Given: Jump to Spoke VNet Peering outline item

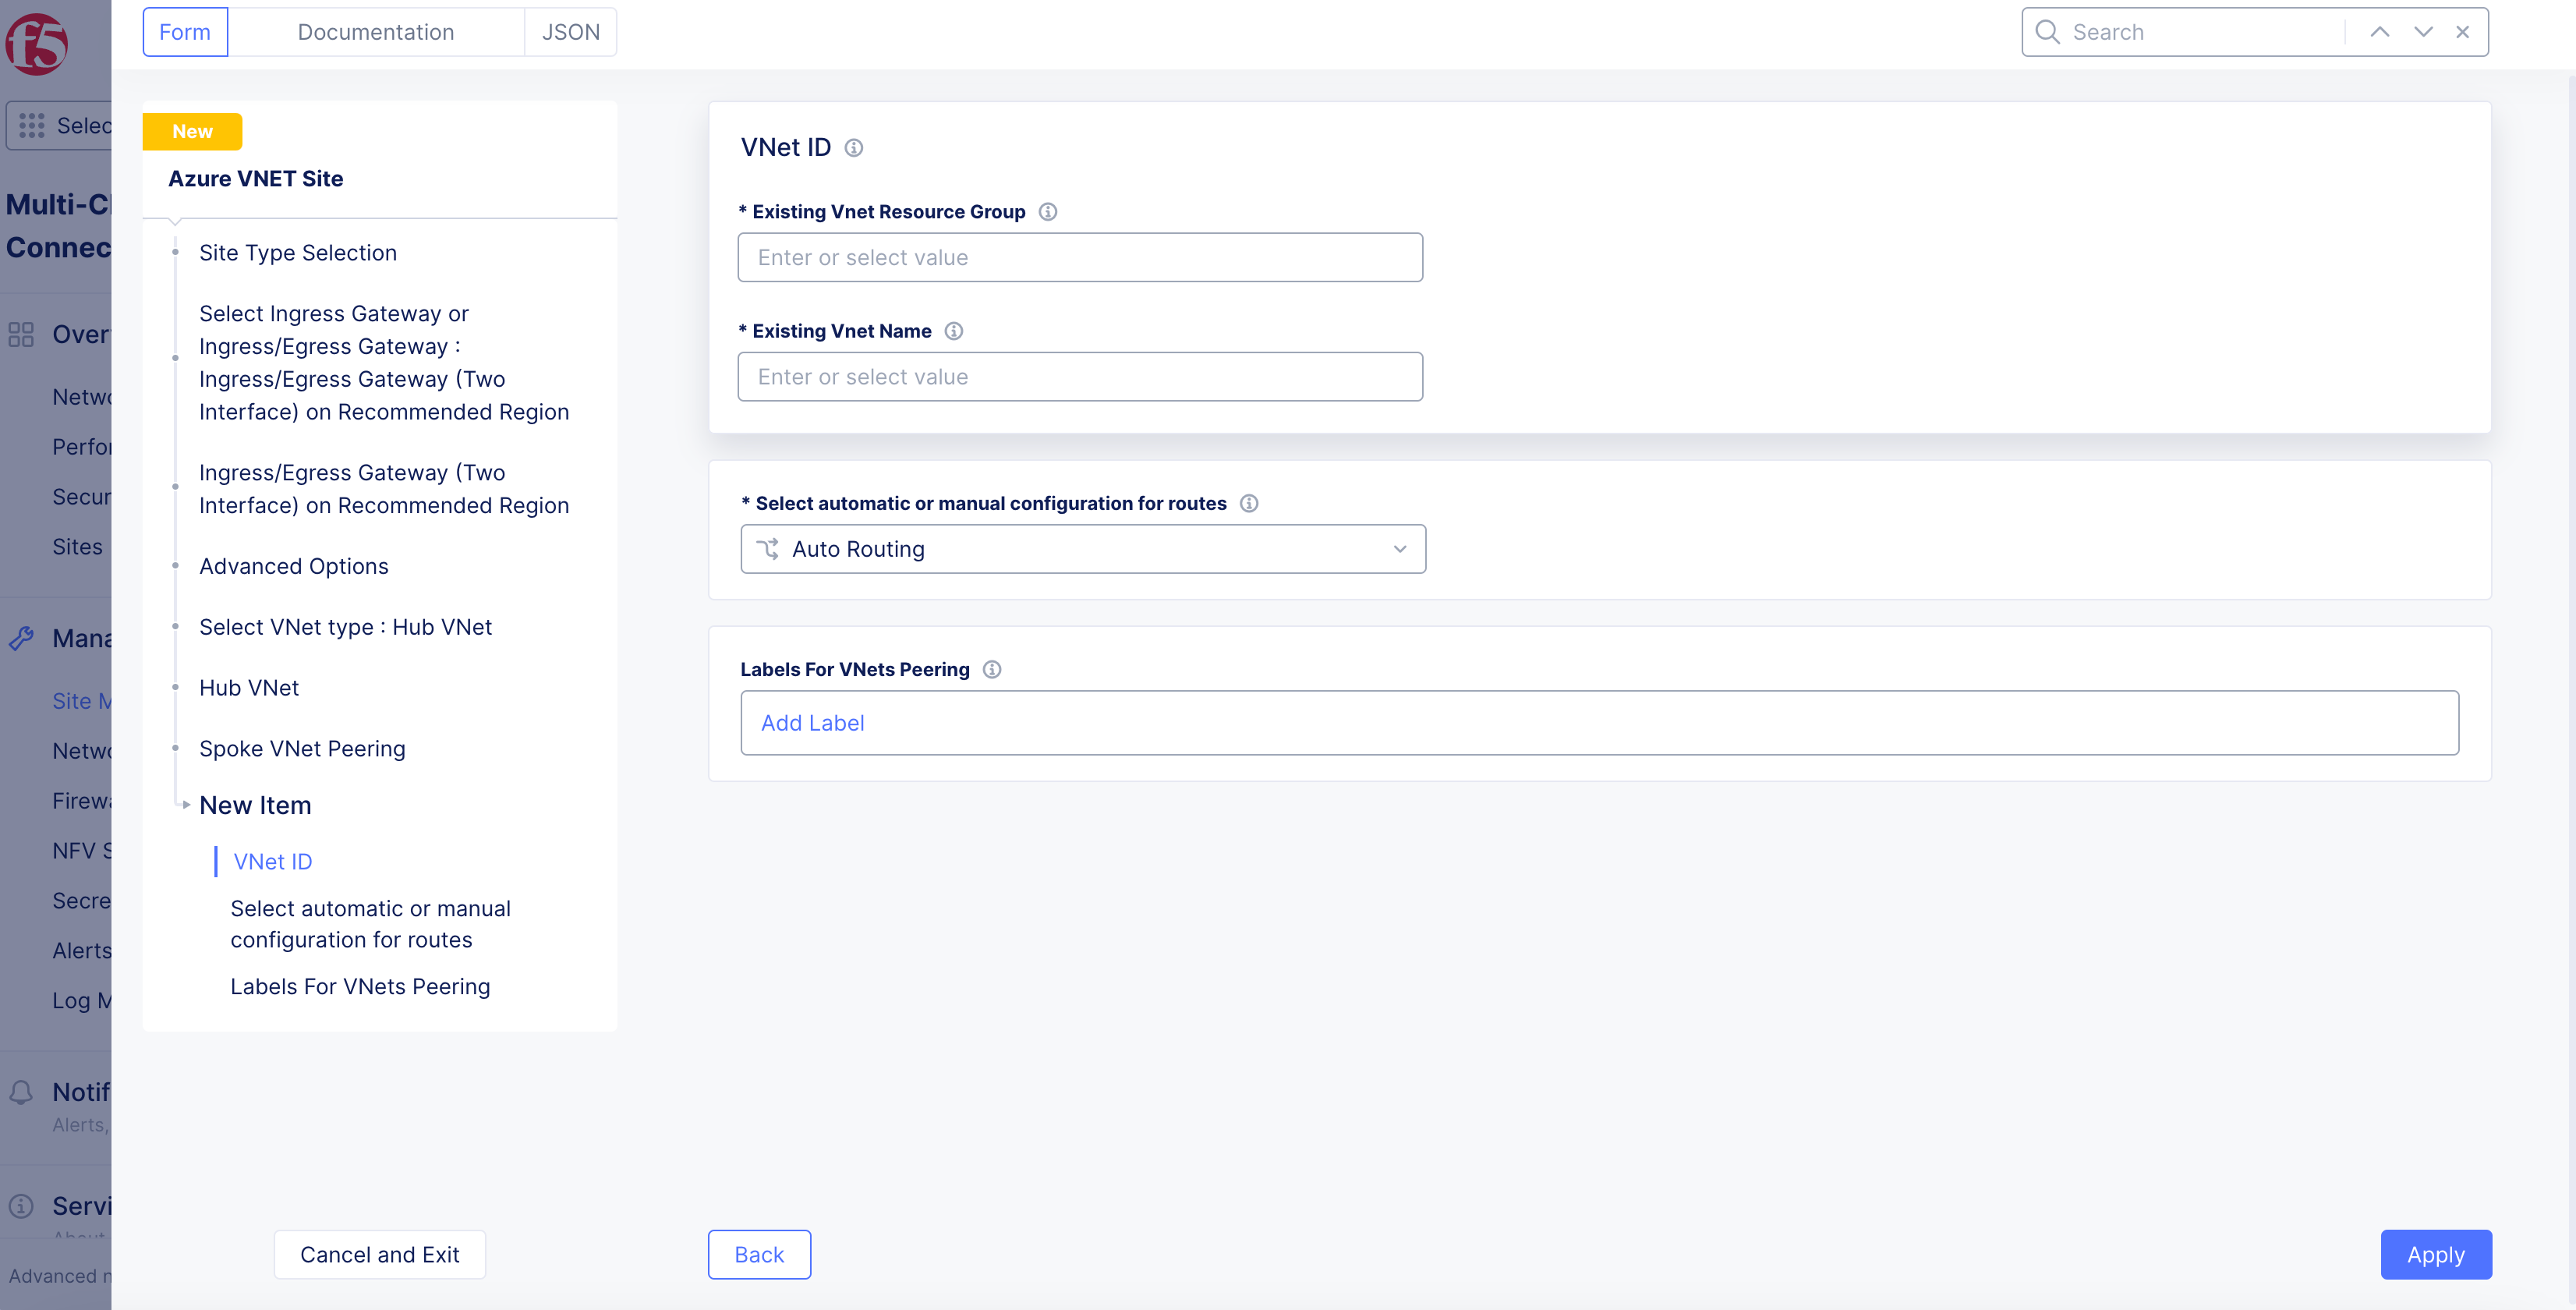Looking at the screenshot, I should 301,749.
